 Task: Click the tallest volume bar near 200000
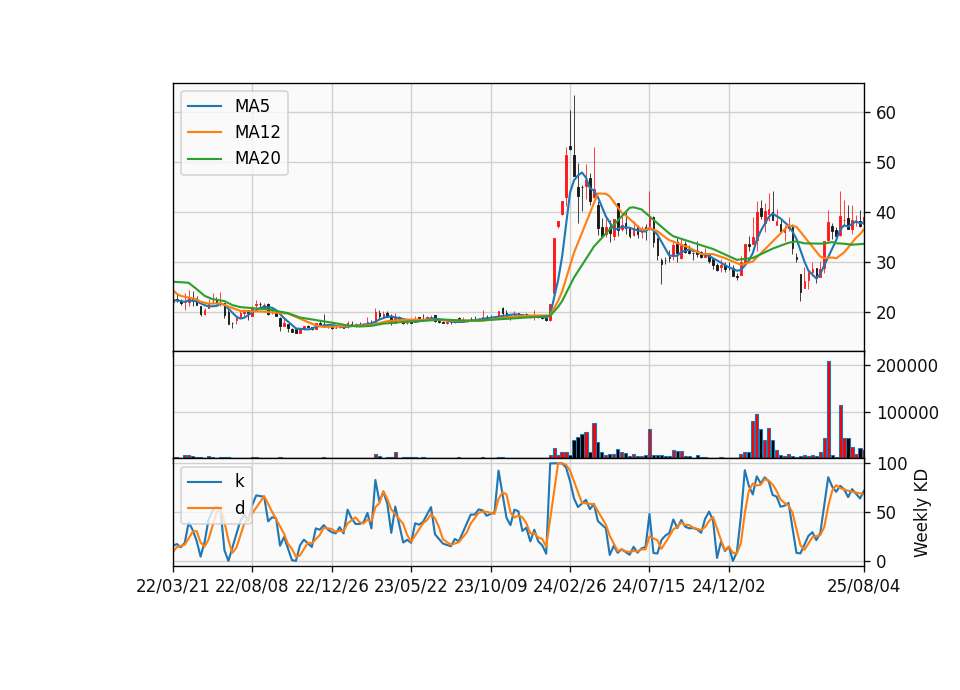coord(829,410)
